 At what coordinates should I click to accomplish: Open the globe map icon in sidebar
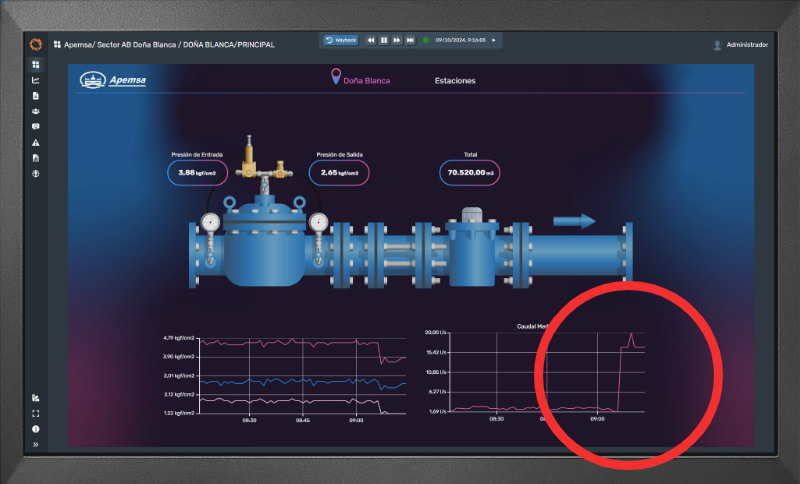(x=36, y=174)
